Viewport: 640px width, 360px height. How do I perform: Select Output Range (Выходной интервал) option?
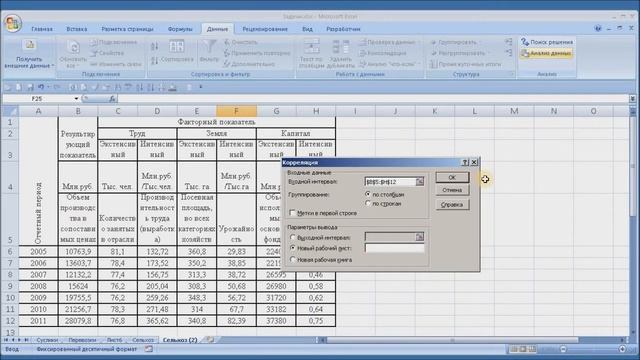tap(320, 237)
